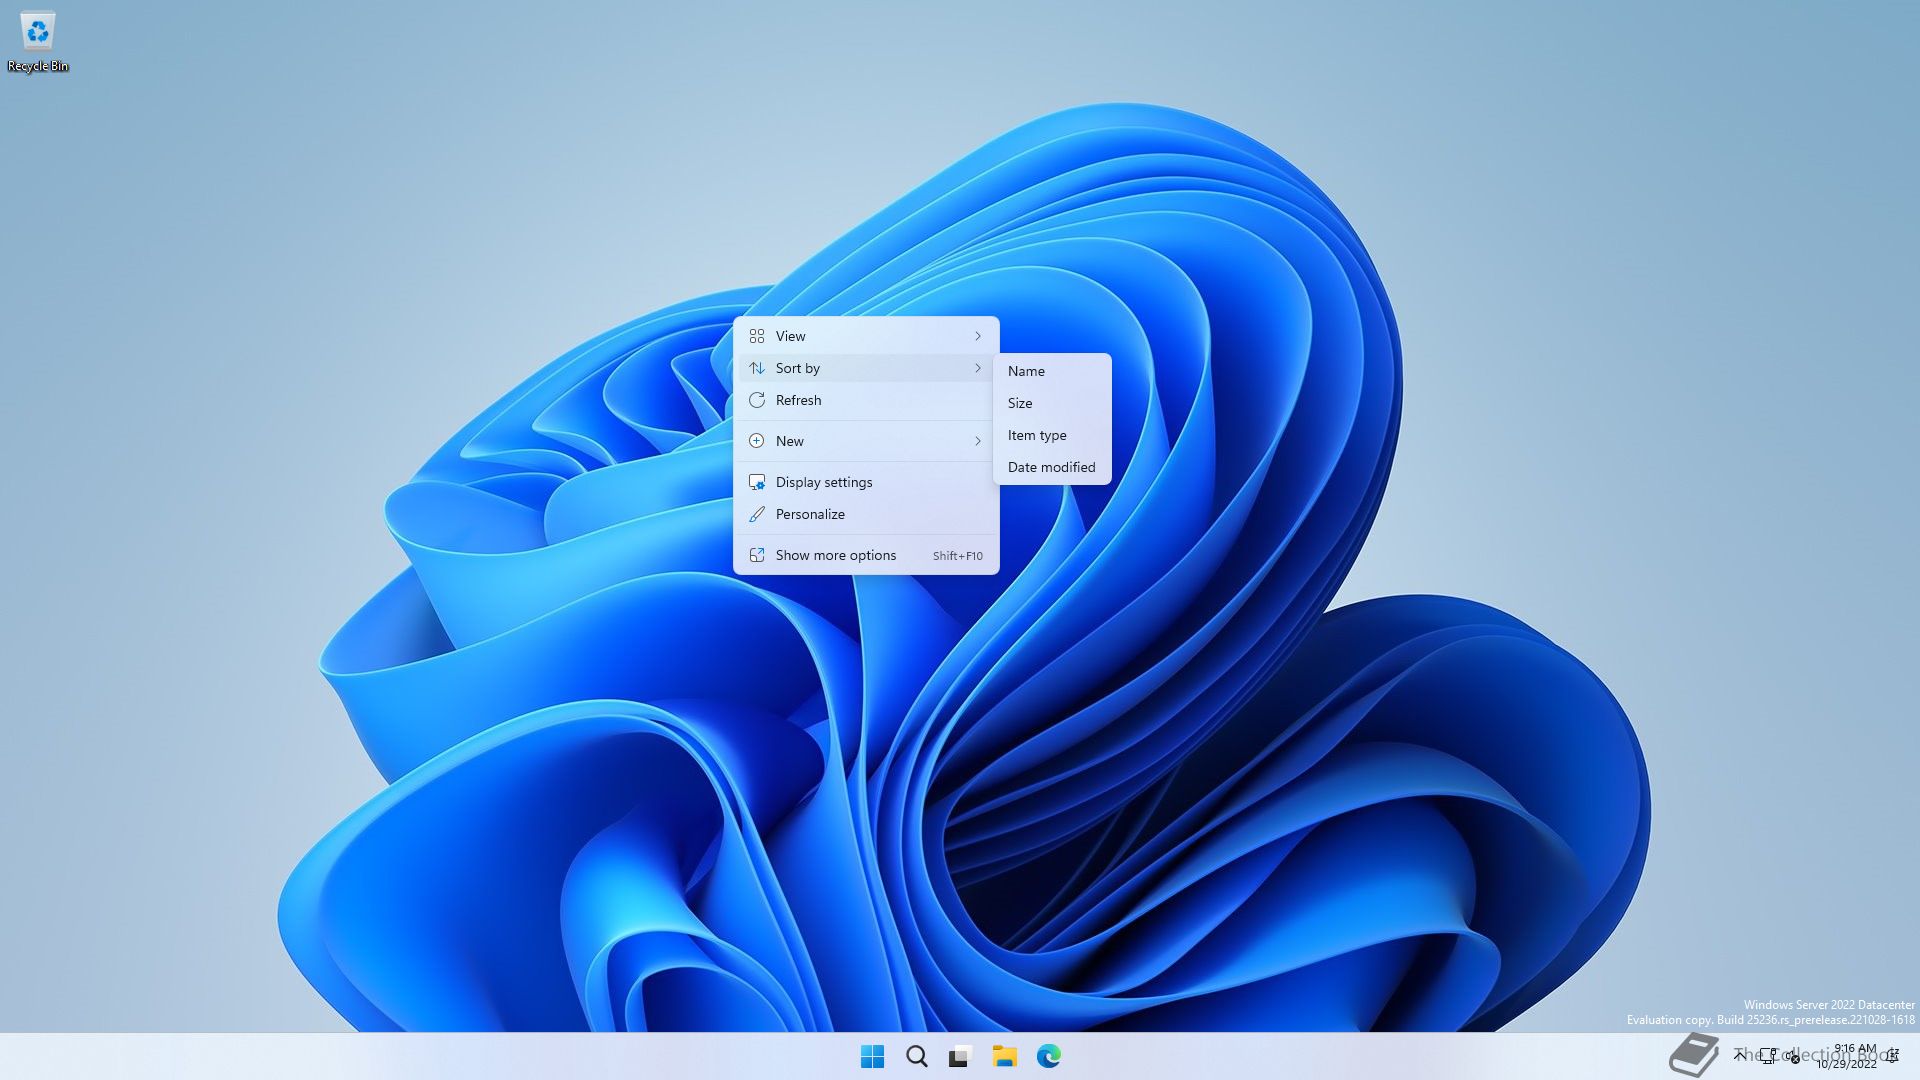The width and height of the screenshot is (1920, 1080).
Task: Click the network icon in system tray
Action: click(x=1768, y=1056)
